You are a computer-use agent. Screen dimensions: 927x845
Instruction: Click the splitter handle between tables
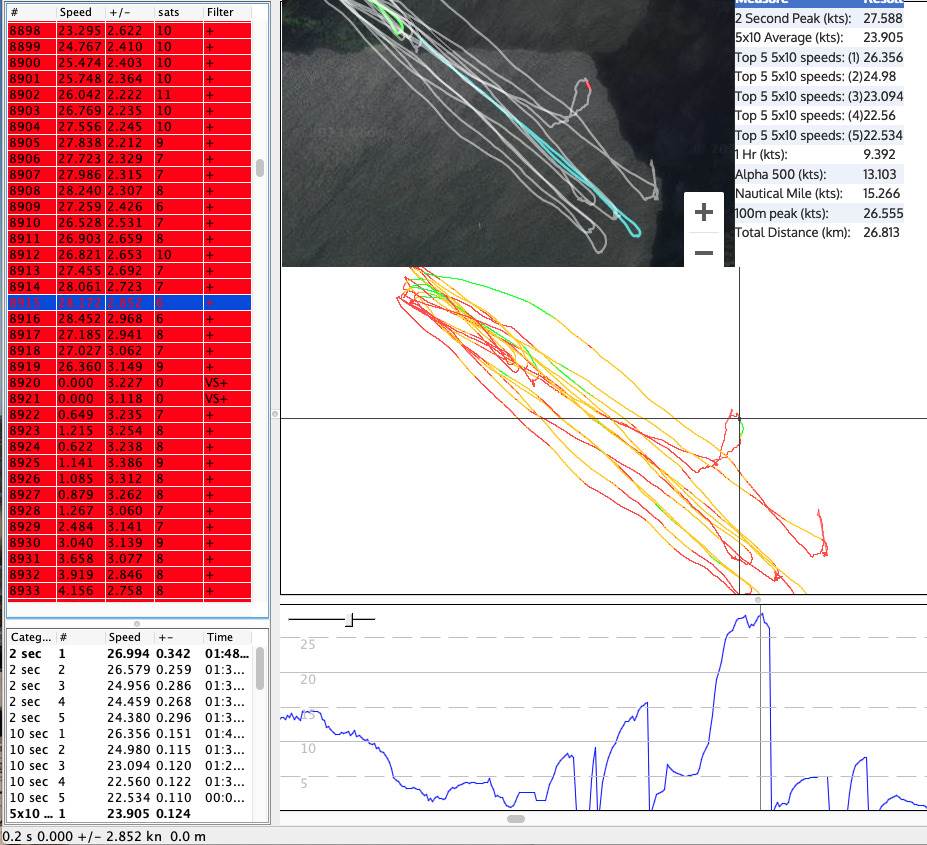click(137, 623)
